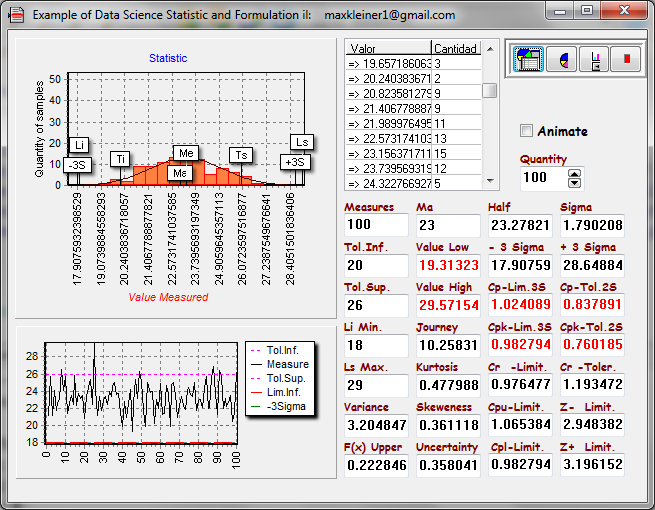Viewport: 655px width, 510px height.
Task: Click the application icon in title bar
Action: pyautogui.click(x=16, y=15)
